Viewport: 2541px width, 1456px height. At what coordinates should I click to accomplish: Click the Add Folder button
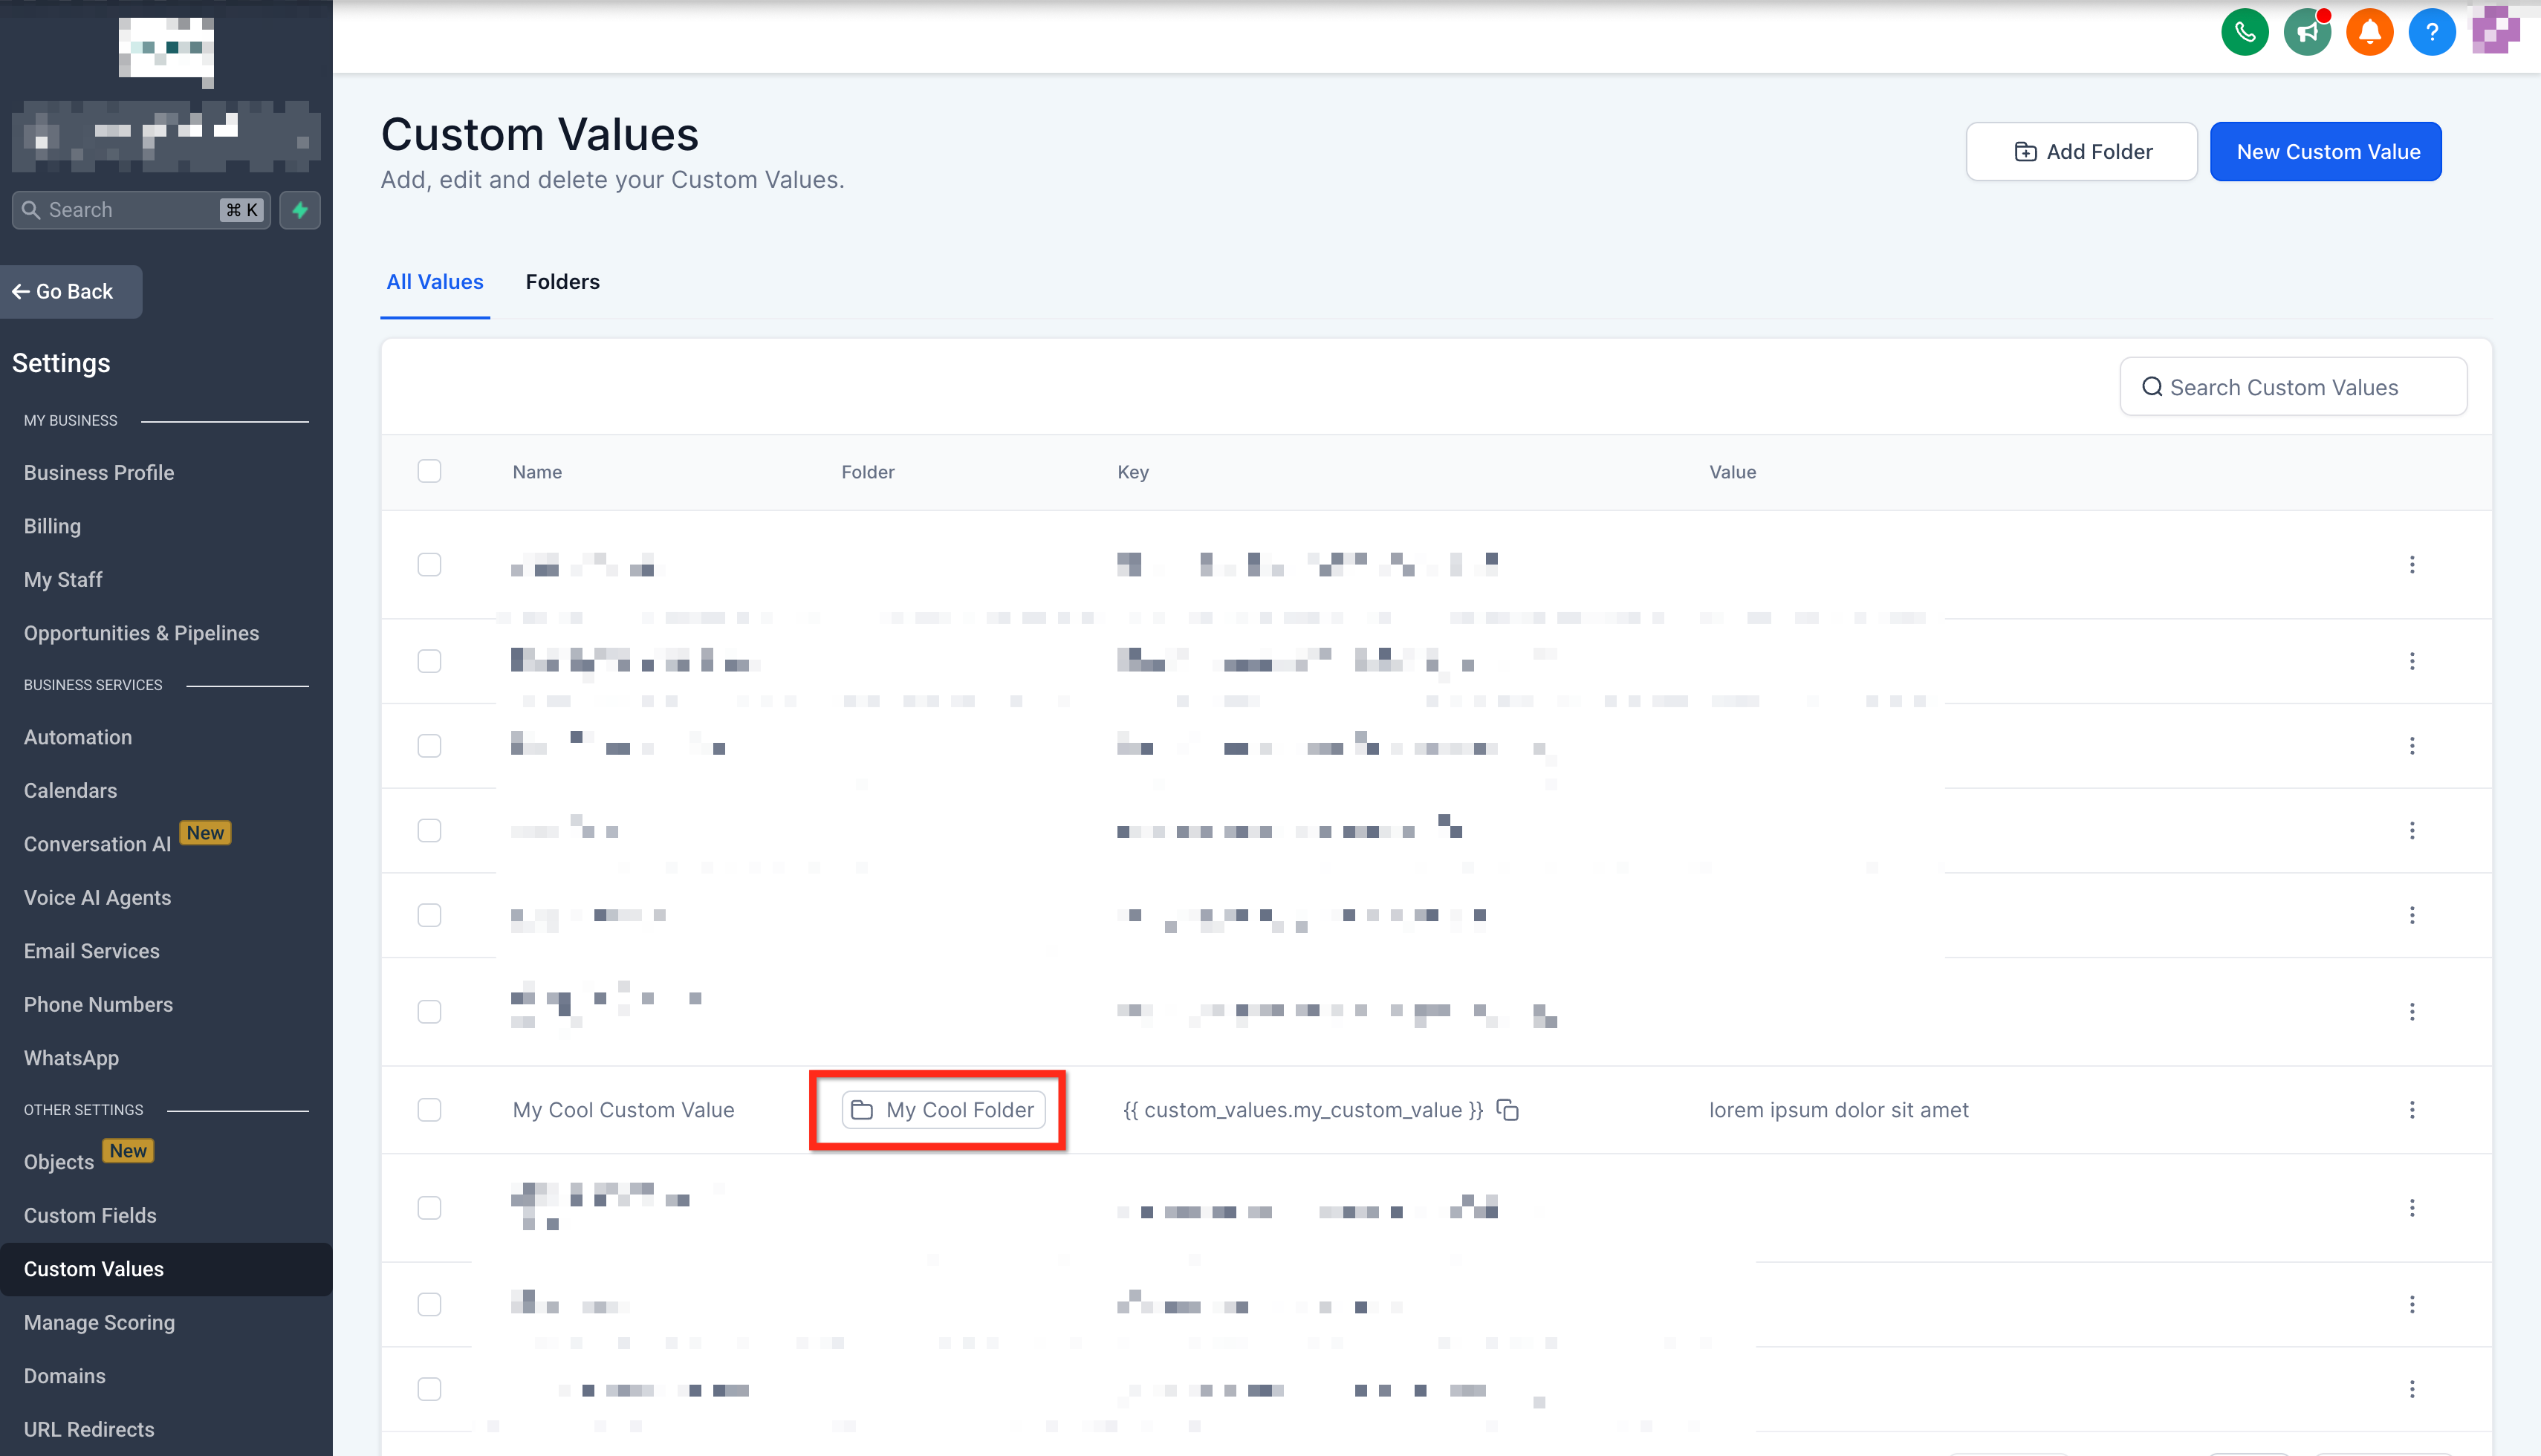click(2081, 152)
